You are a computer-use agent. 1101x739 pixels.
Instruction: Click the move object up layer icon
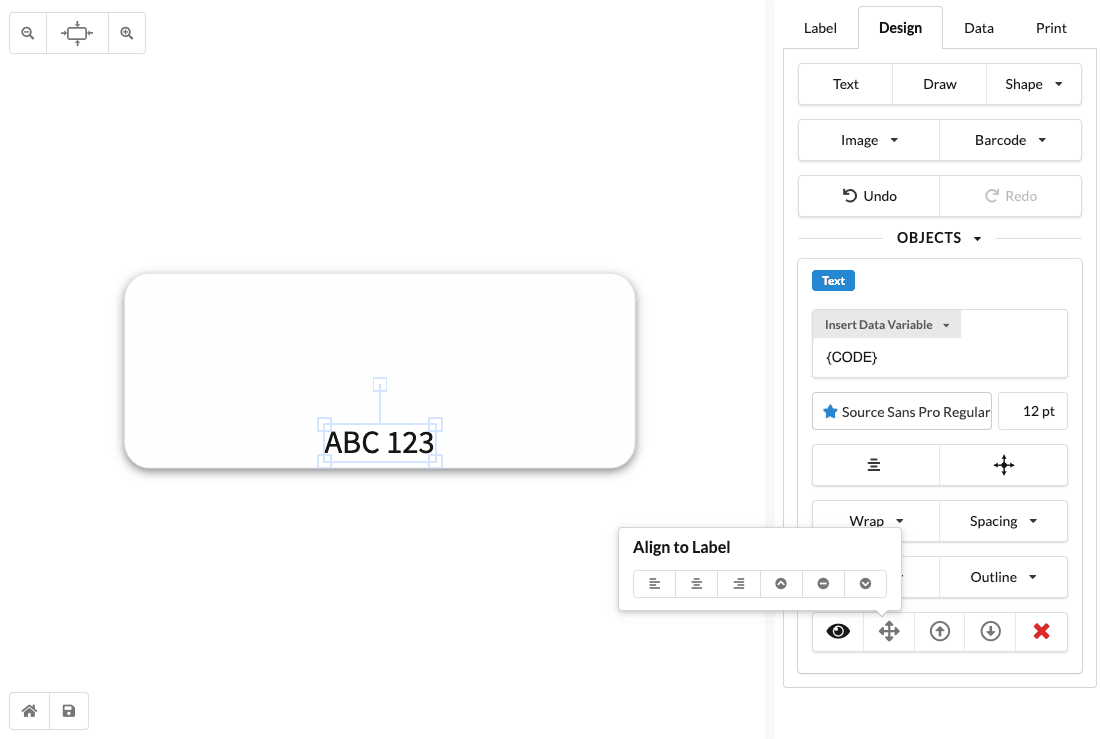coord(939,631)
